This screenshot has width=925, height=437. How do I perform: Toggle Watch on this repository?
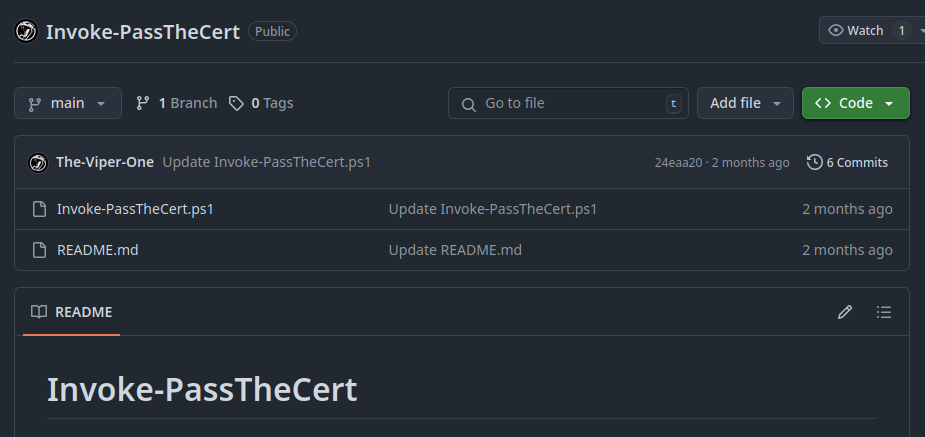coord(857,31)
